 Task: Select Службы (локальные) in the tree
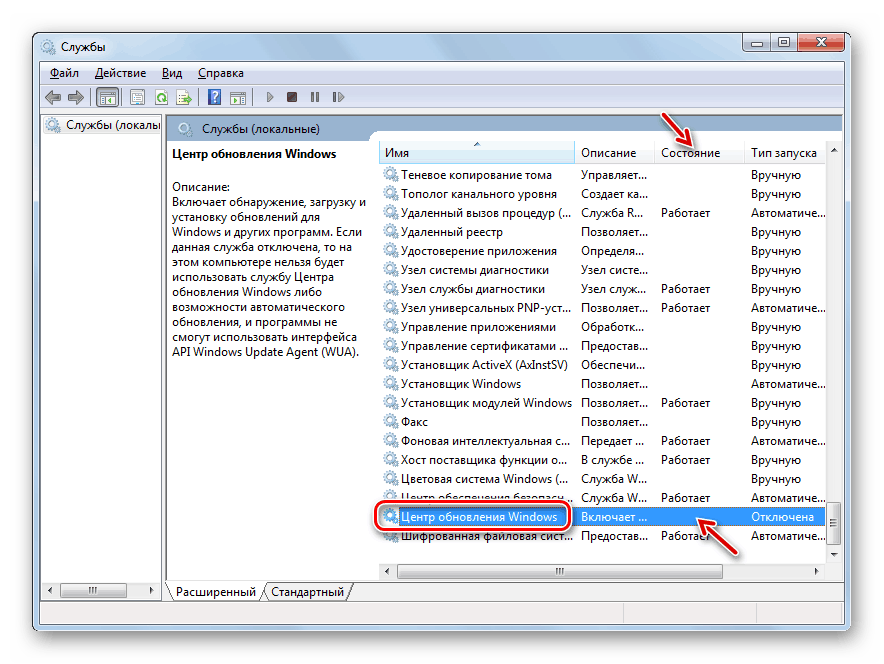104,125
